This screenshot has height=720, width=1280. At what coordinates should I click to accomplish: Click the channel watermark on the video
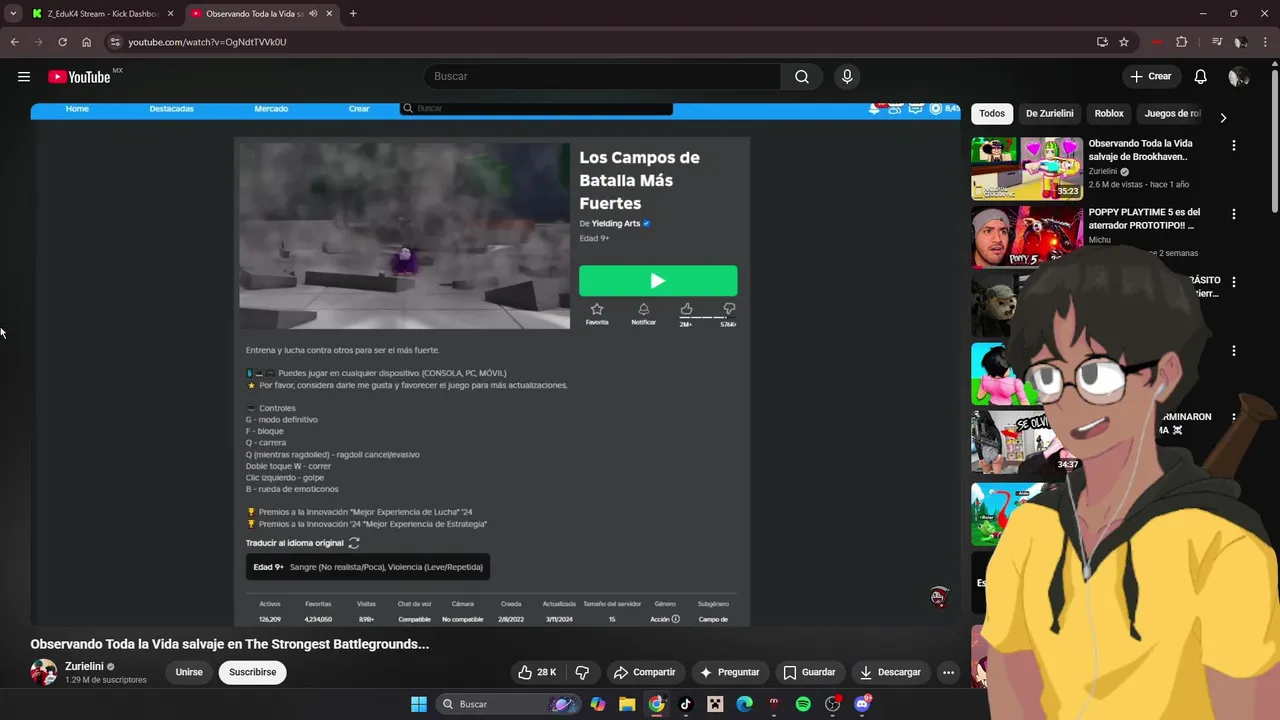coord(938,597)
